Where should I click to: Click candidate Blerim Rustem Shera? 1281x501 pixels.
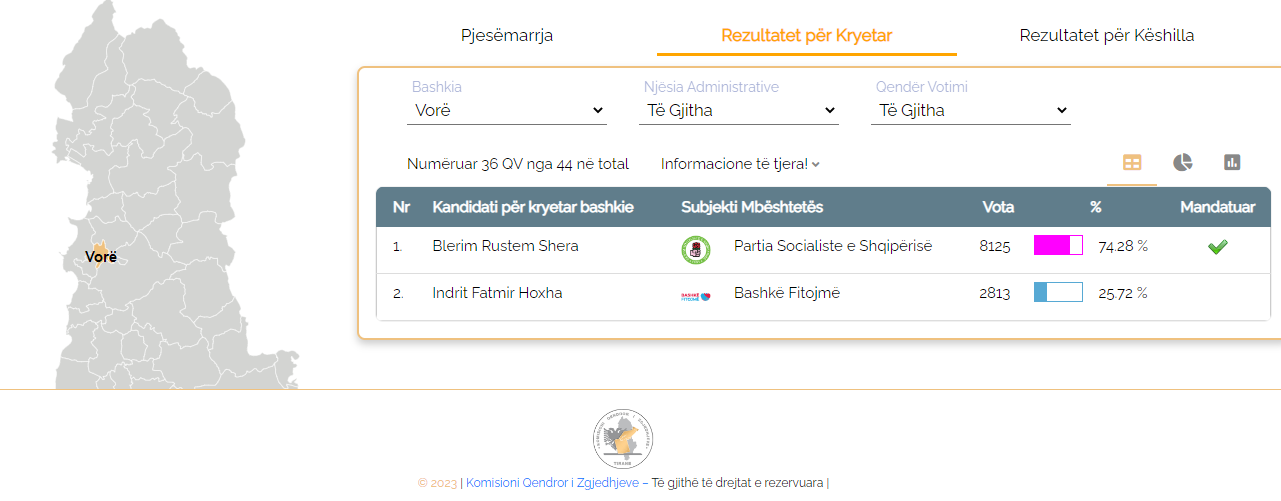505,246
